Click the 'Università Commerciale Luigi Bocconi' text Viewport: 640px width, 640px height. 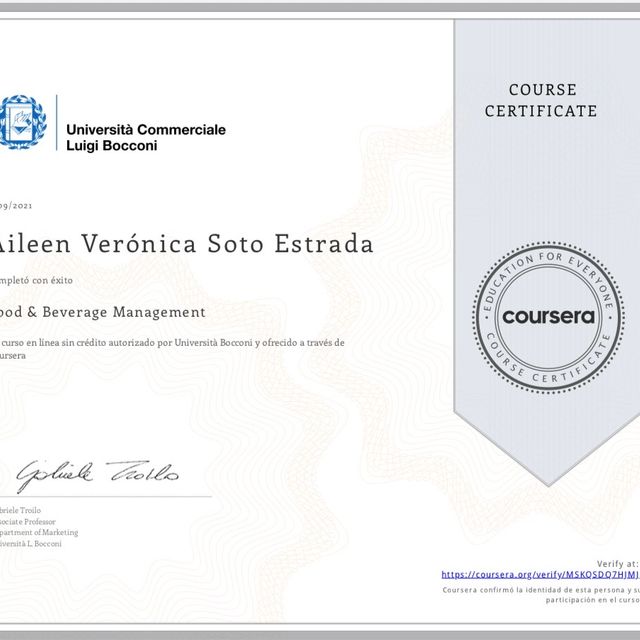146,138
